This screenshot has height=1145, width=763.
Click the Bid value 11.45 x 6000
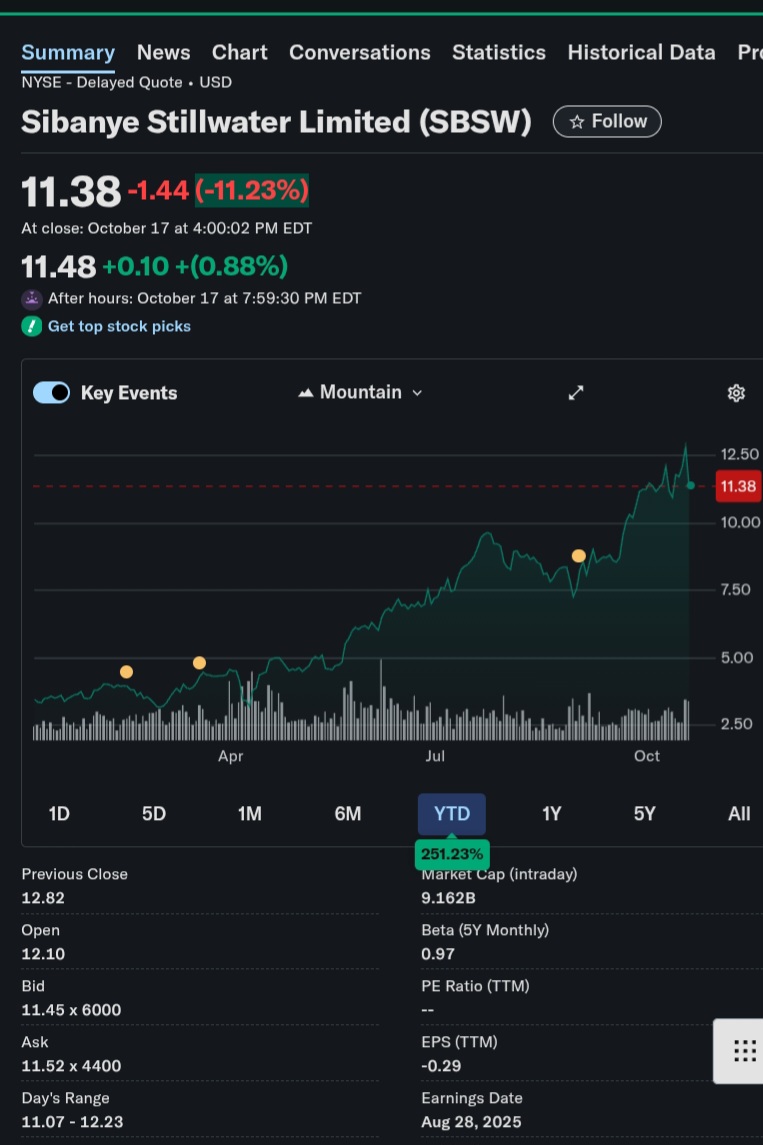(x=71, y=1010)
